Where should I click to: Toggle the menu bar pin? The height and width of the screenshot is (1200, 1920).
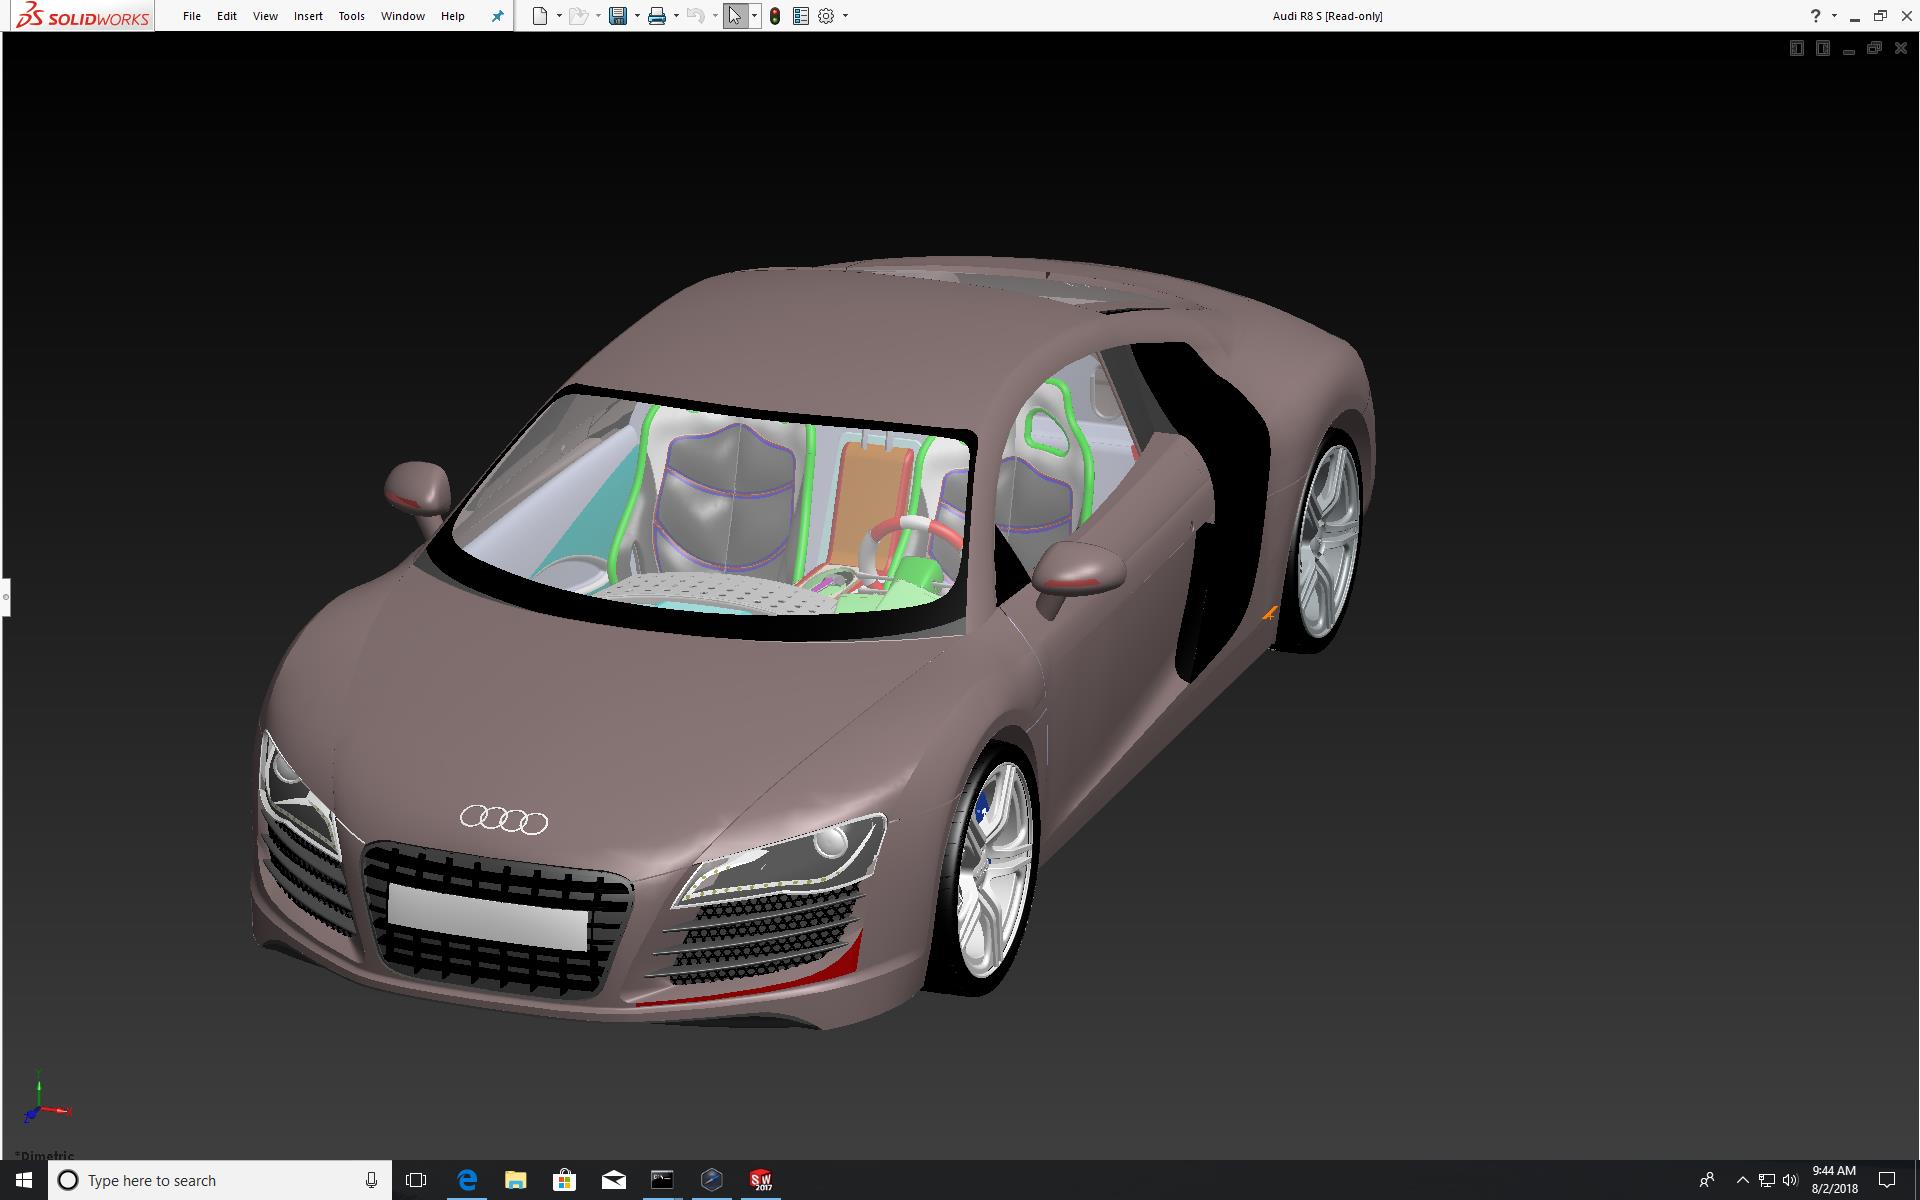(497, 16)
